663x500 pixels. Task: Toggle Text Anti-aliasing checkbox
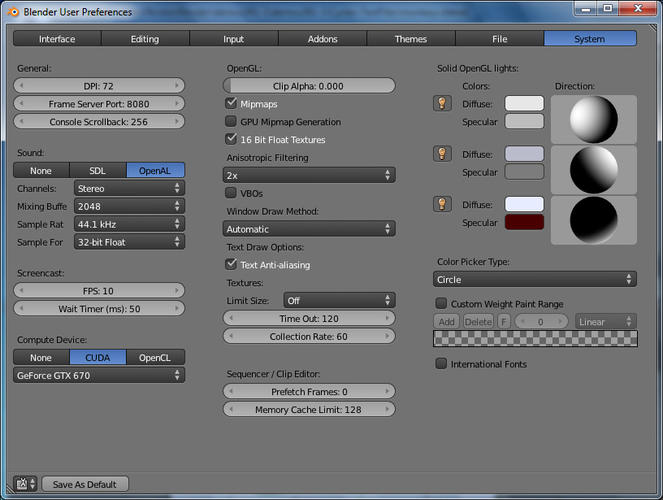pyautogui.click(x=231, y=264)
